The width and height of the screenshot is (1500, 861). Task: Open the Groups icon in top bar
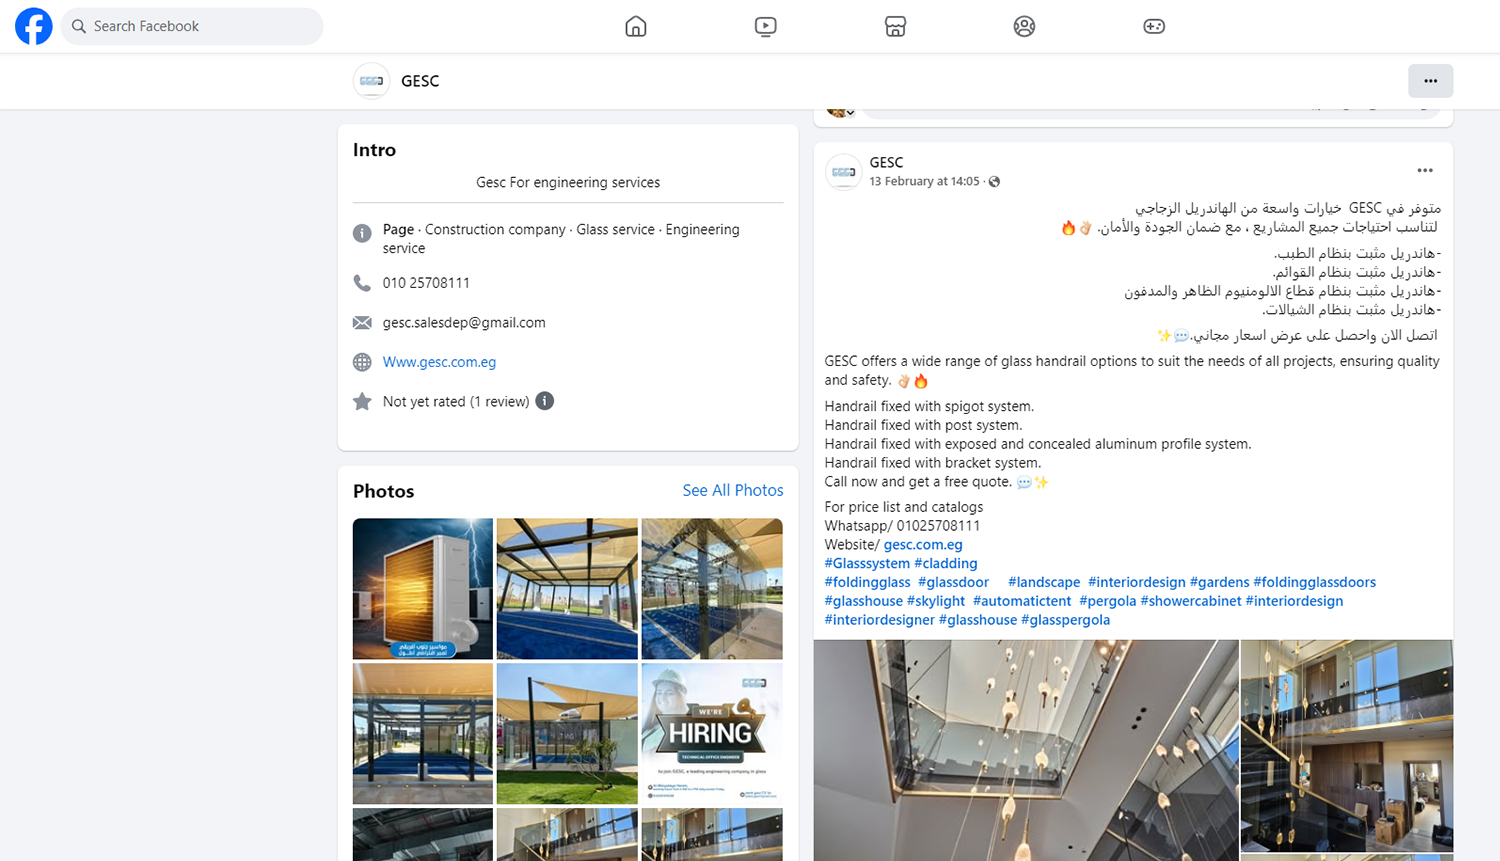[x=1024, y=26]
